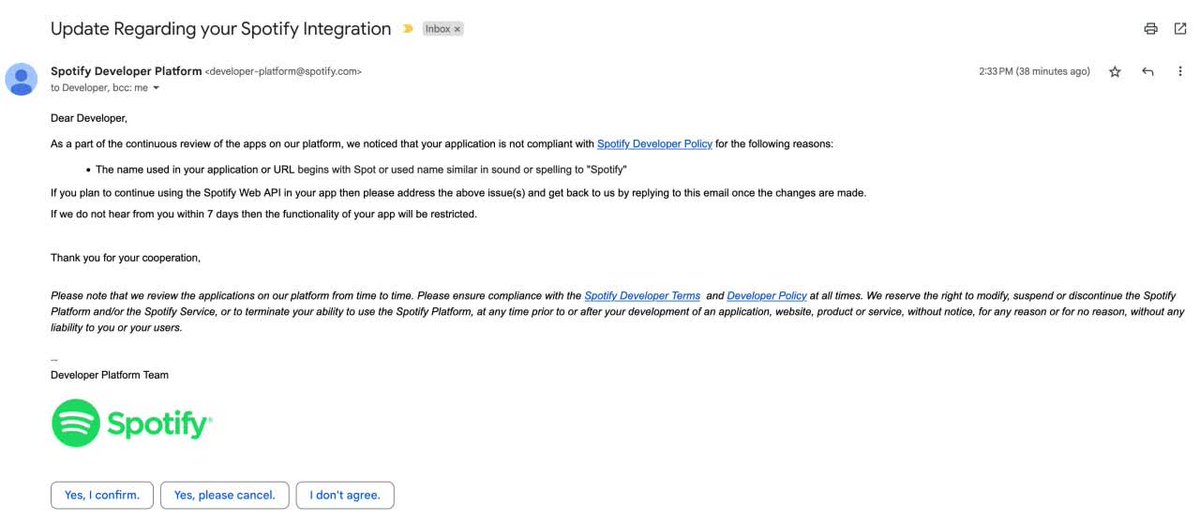Click the Spotify logo image in signature
The image size is (1200, 521).
[132, 423]
